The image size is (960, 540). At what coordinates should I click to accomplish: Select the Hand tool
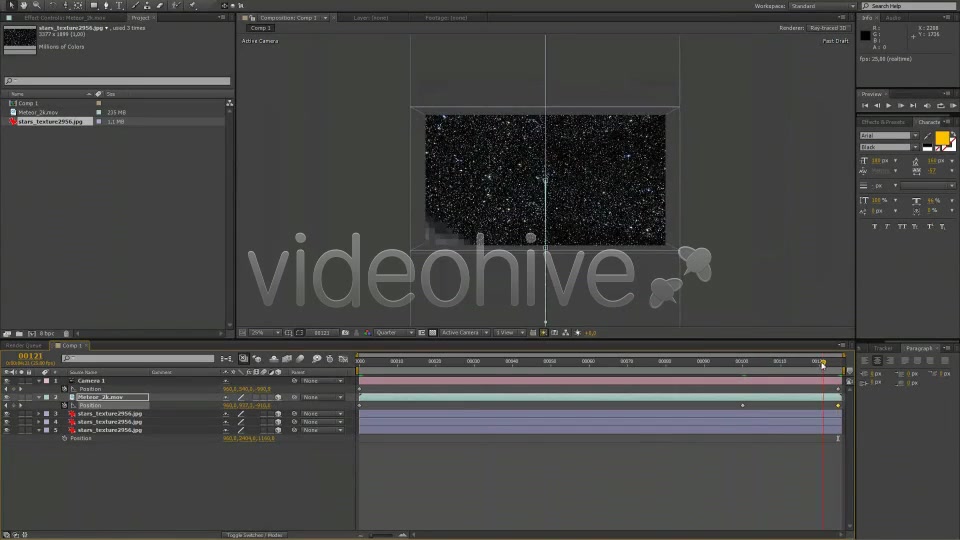coord(24,6)
